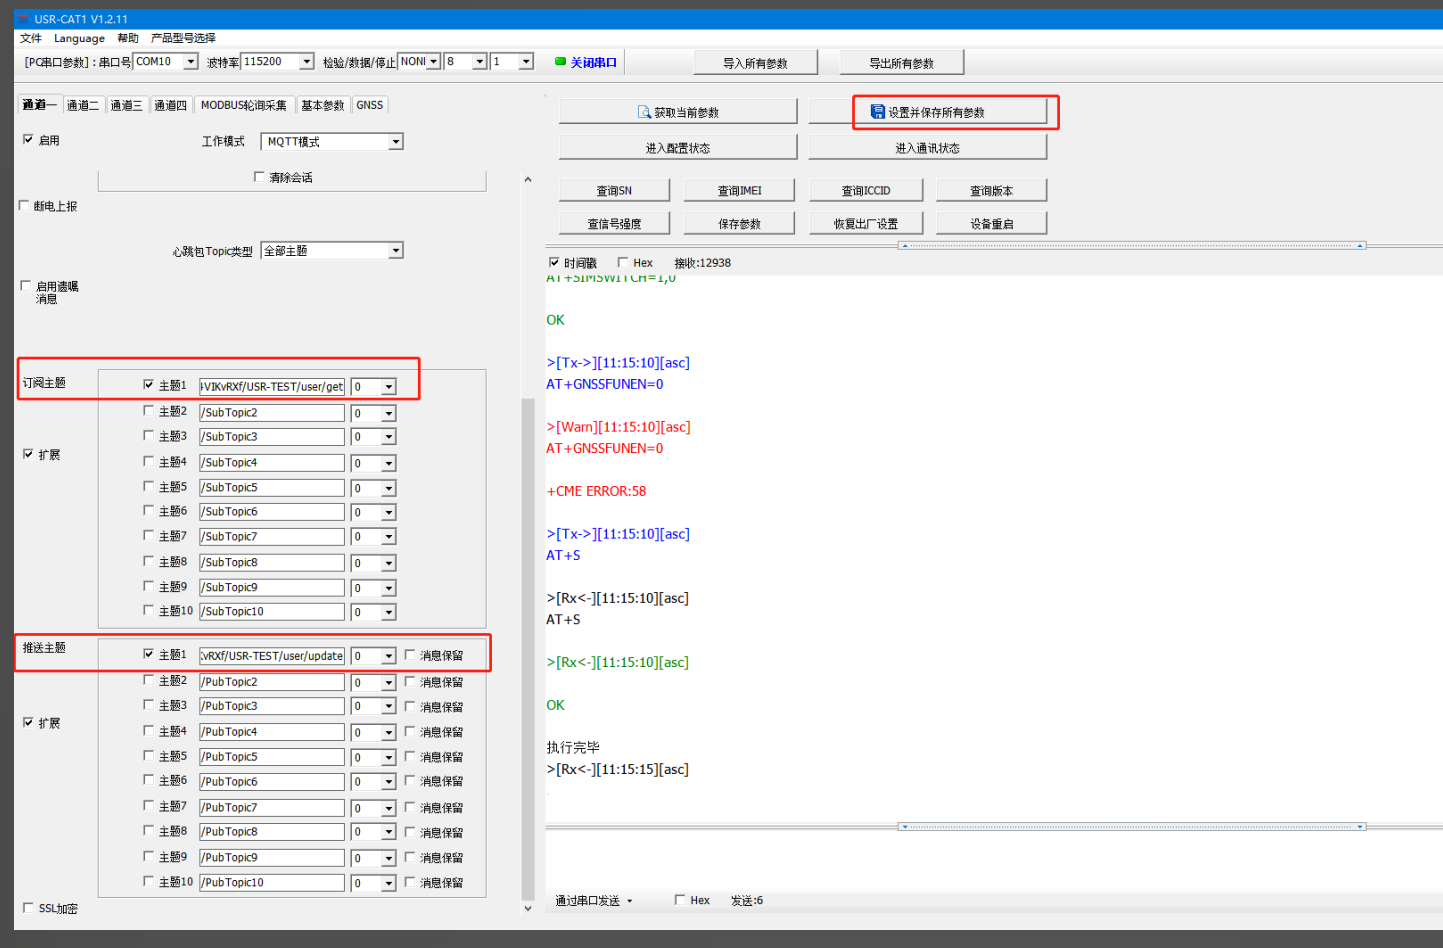Click the lower splitter bar below the log
This screenshot has height=948, width=1443.
(1132, 827)
